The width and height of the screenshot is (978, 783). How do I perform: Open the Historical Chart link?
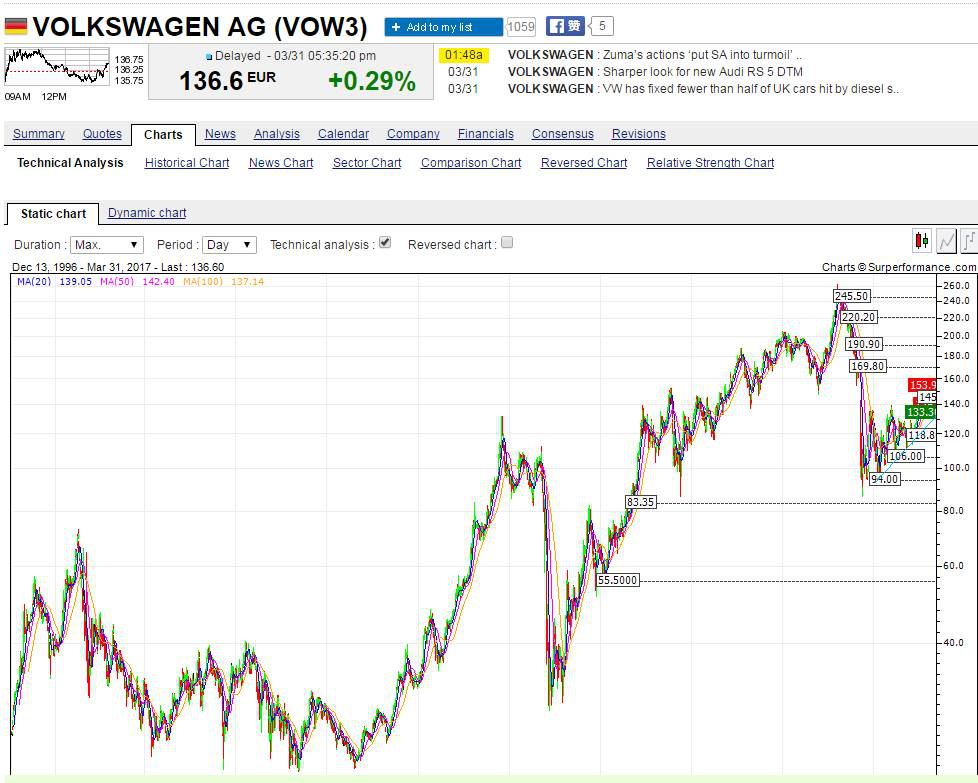[187, 163]
